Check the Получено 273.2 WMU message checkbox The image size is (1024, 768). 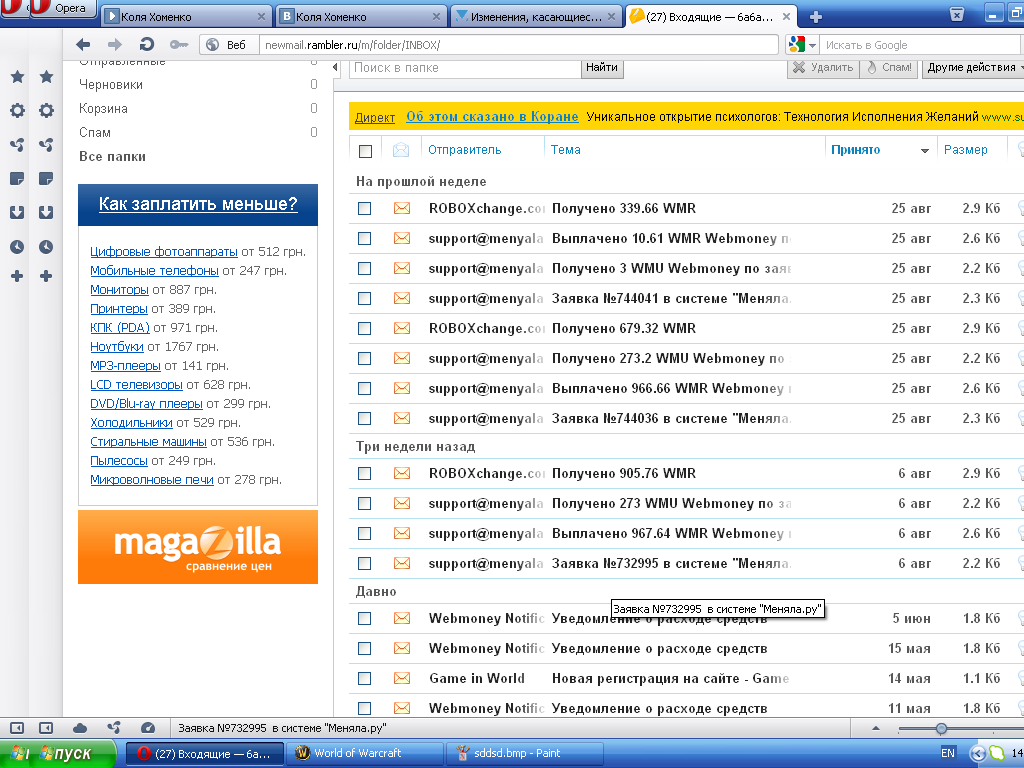click(x=364, y=359)
